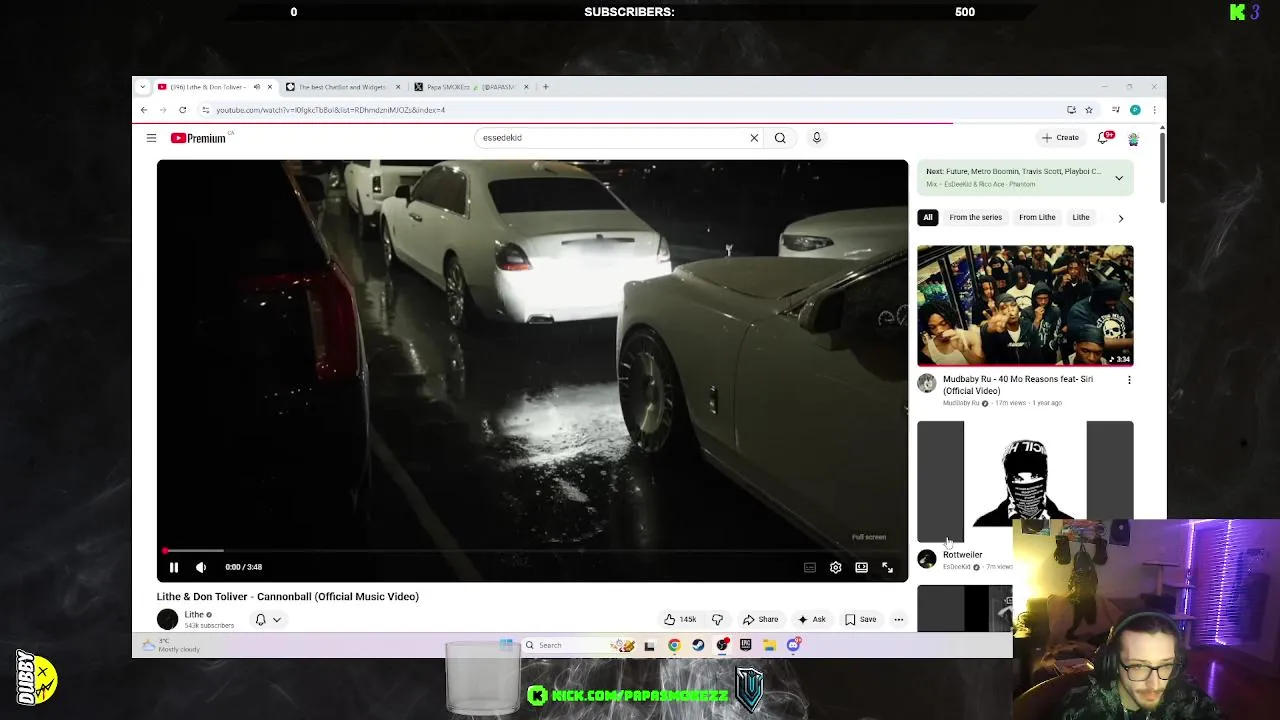Select From the series chip
Viewport: 1280px width, 720px height.
(x=975, y=217)
